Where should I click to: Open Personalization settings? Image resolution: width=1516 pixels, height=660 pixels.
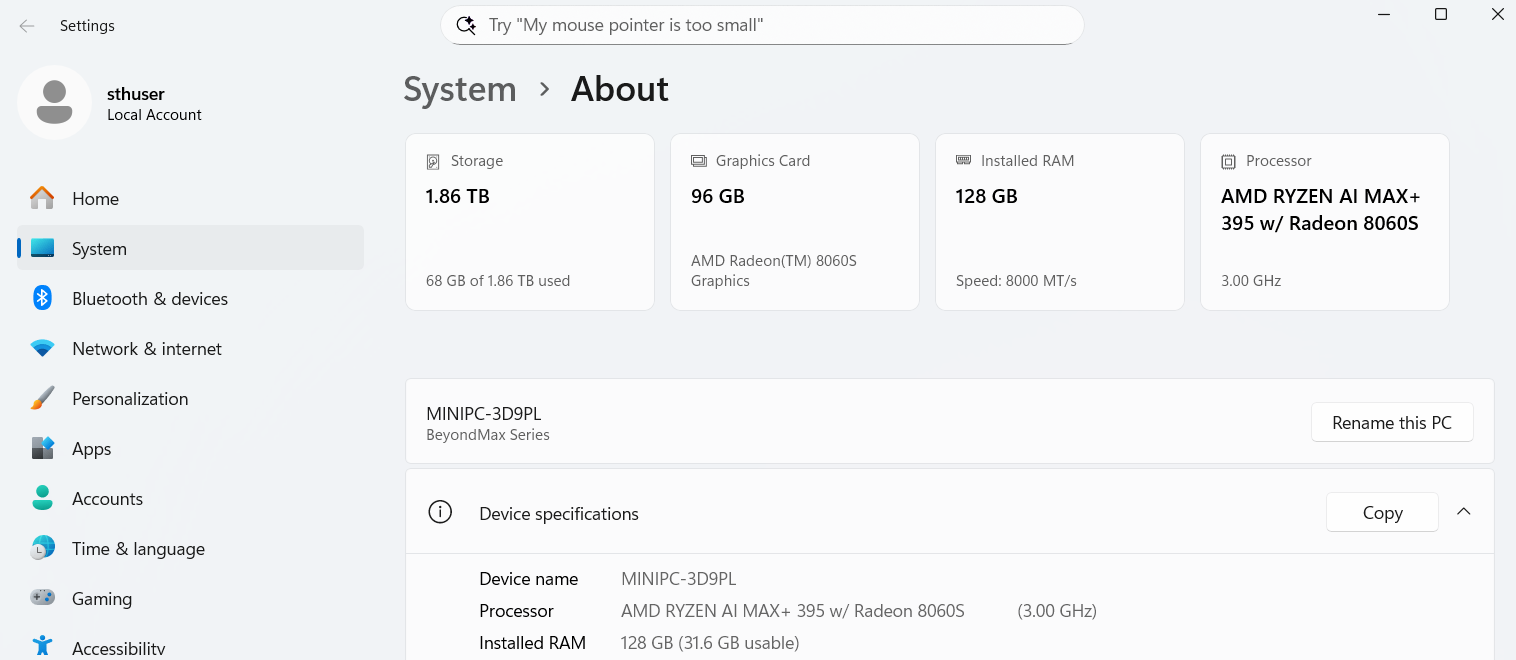[190, 398]
